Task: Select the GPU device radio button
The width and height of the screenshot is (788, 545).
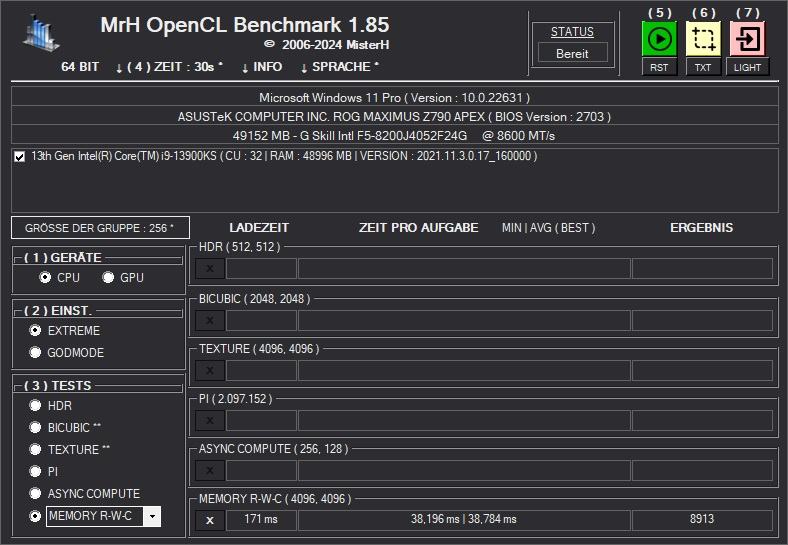Action: [x=108, y=278]
